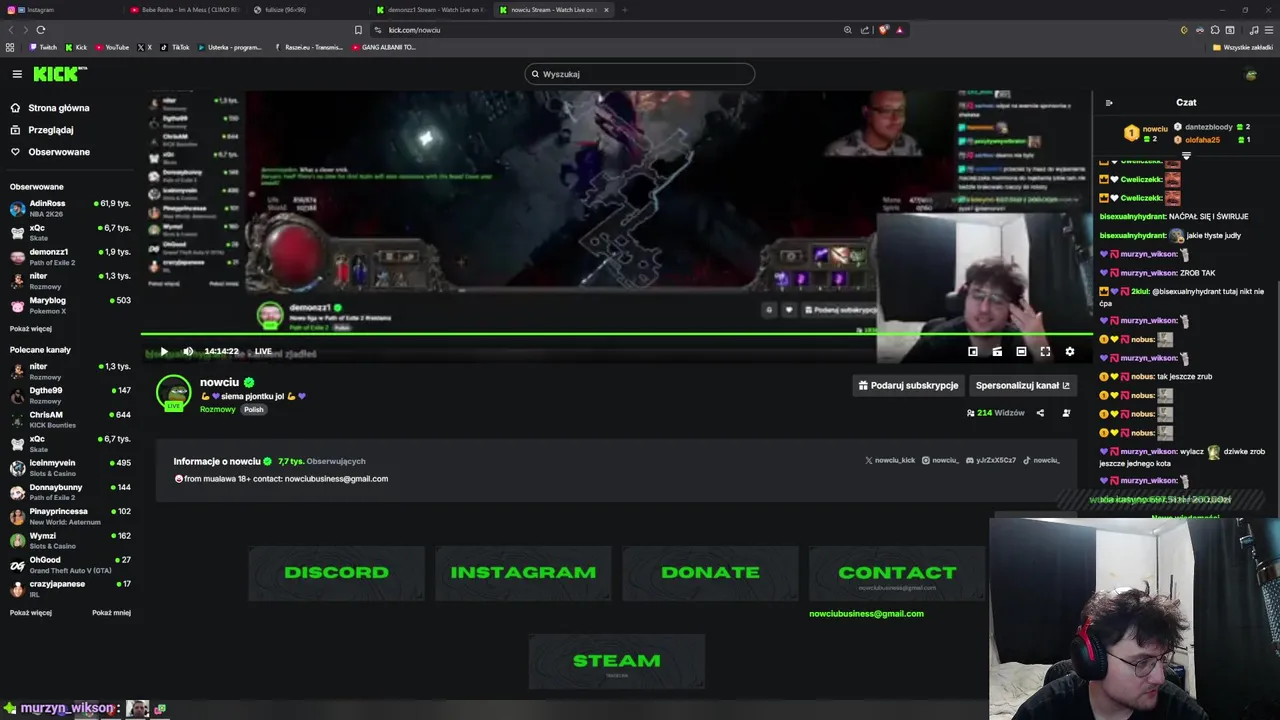Close the nowciu Stream tab
The image size is (1280, 720).
point(606,10)
